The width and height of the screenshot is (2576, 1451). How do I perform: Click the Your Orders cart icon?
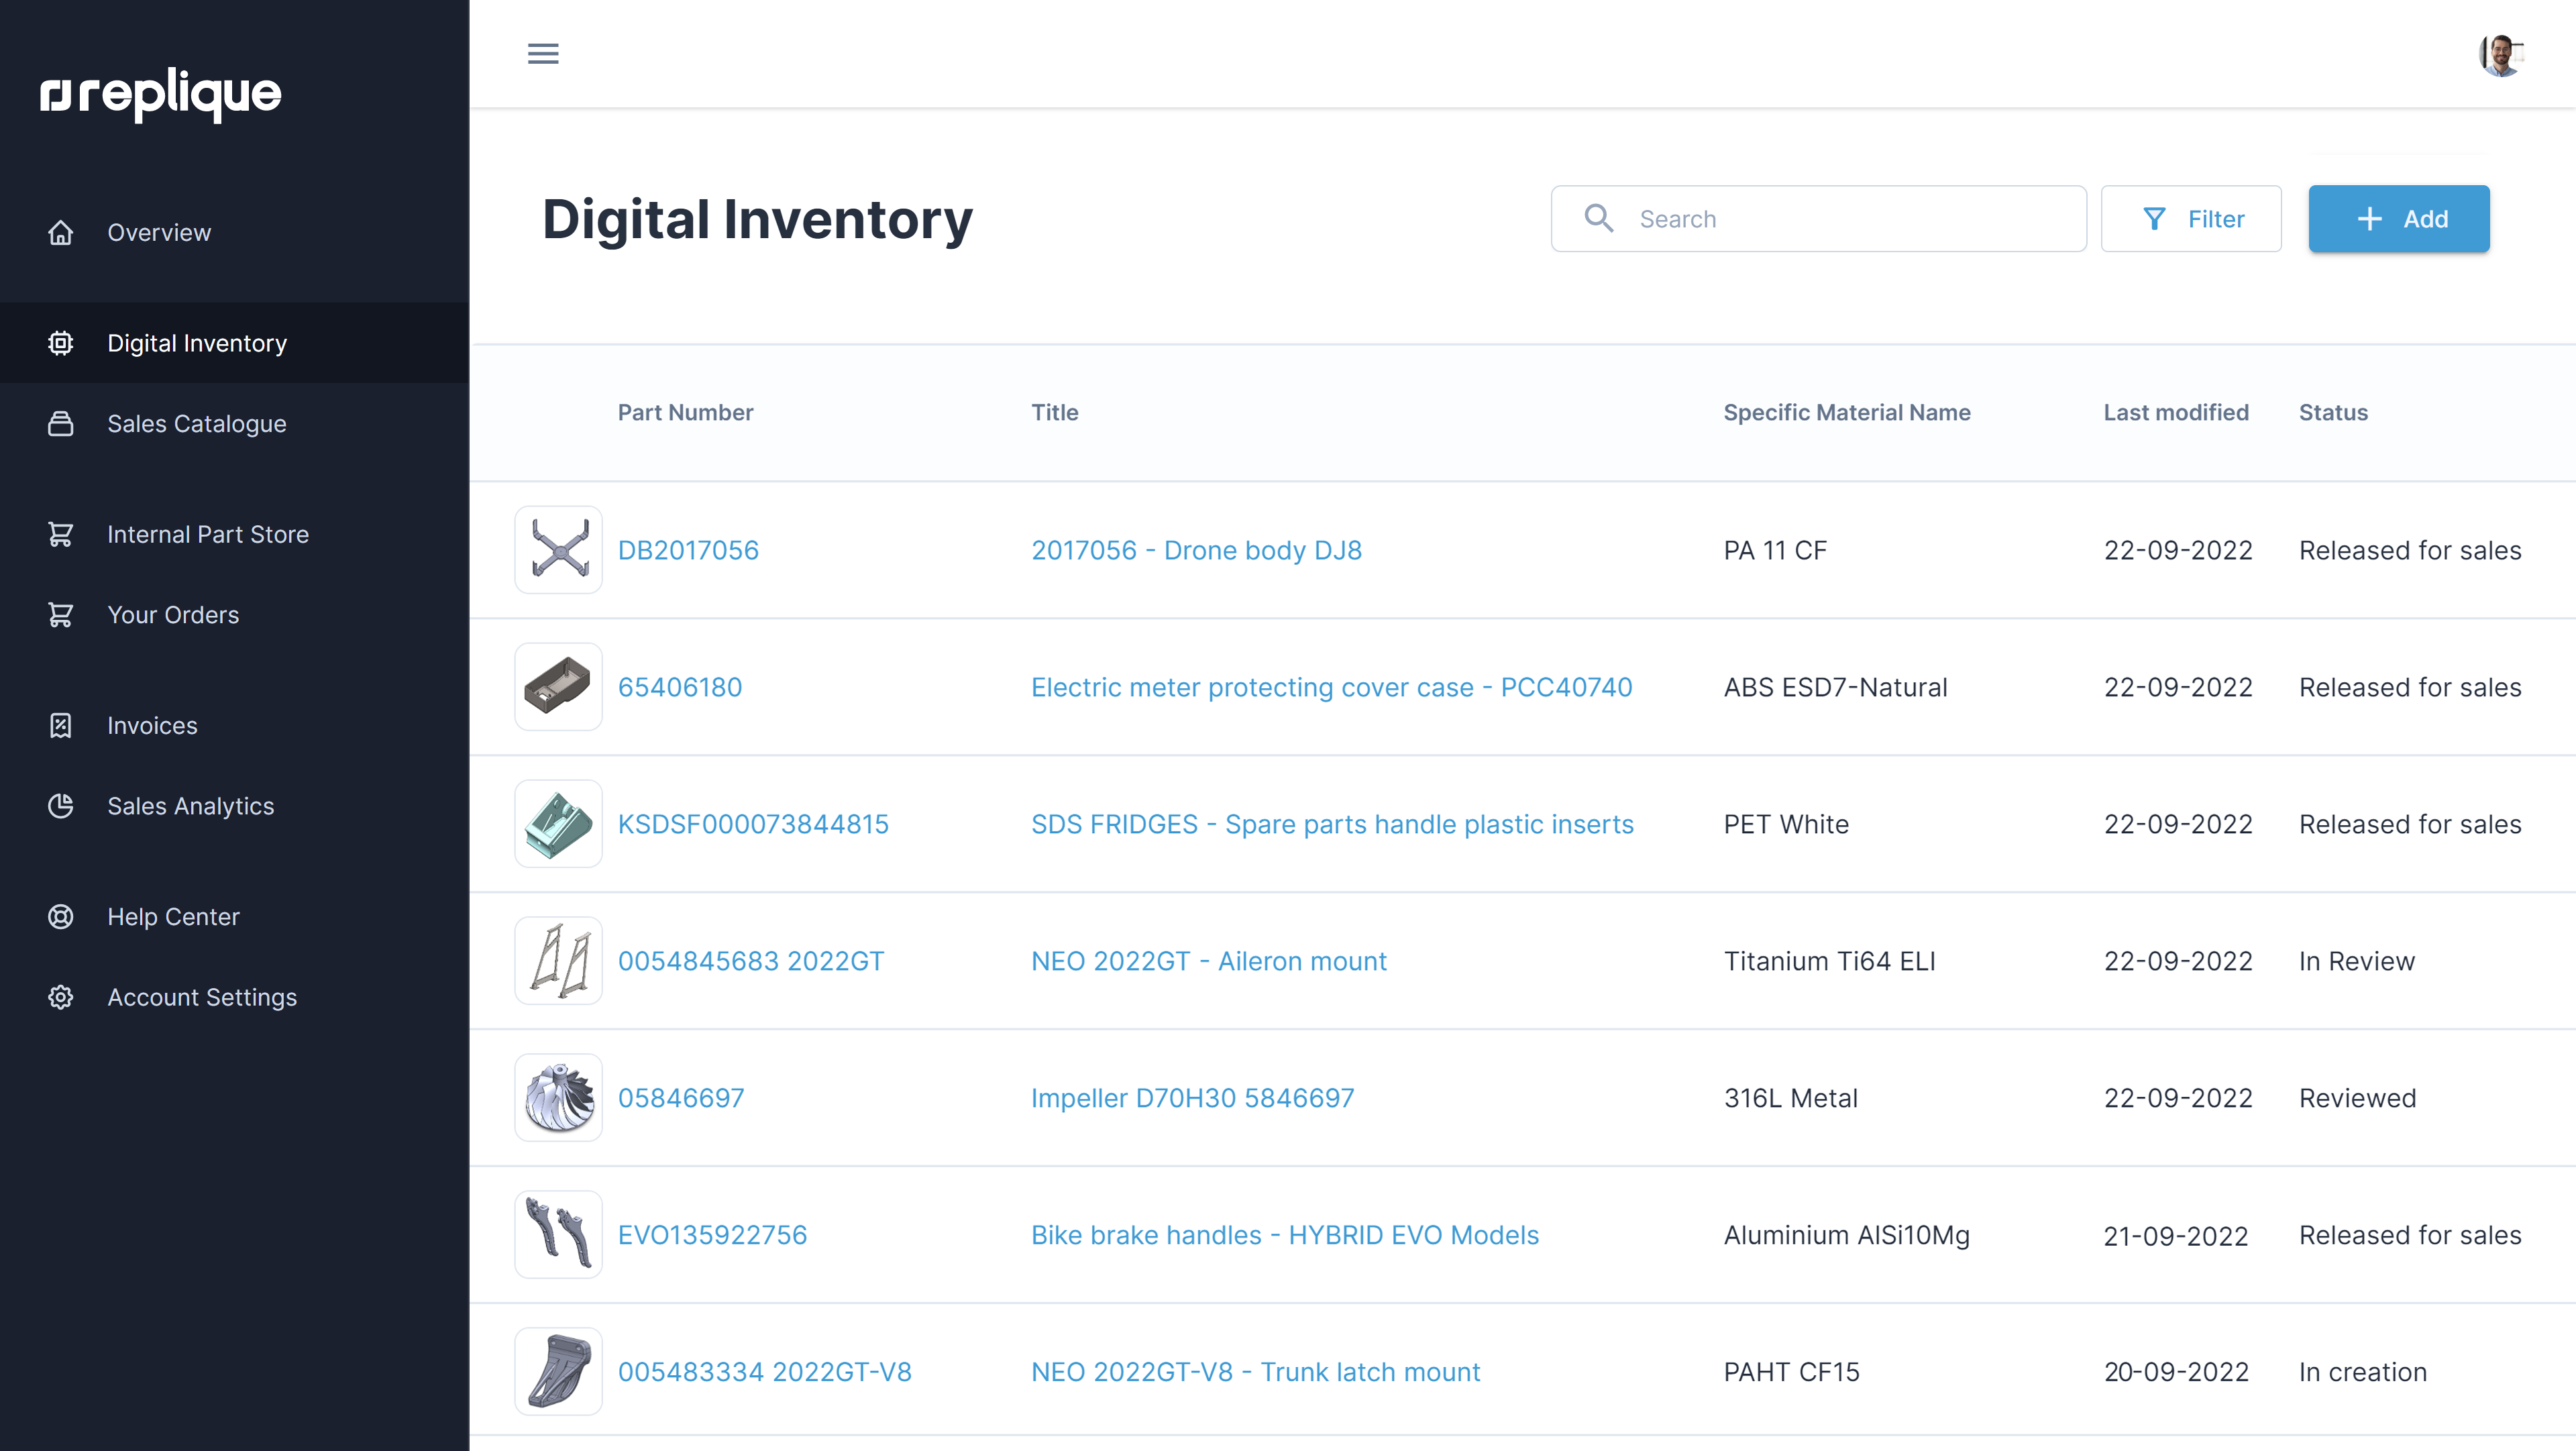(x=61, y=615)
